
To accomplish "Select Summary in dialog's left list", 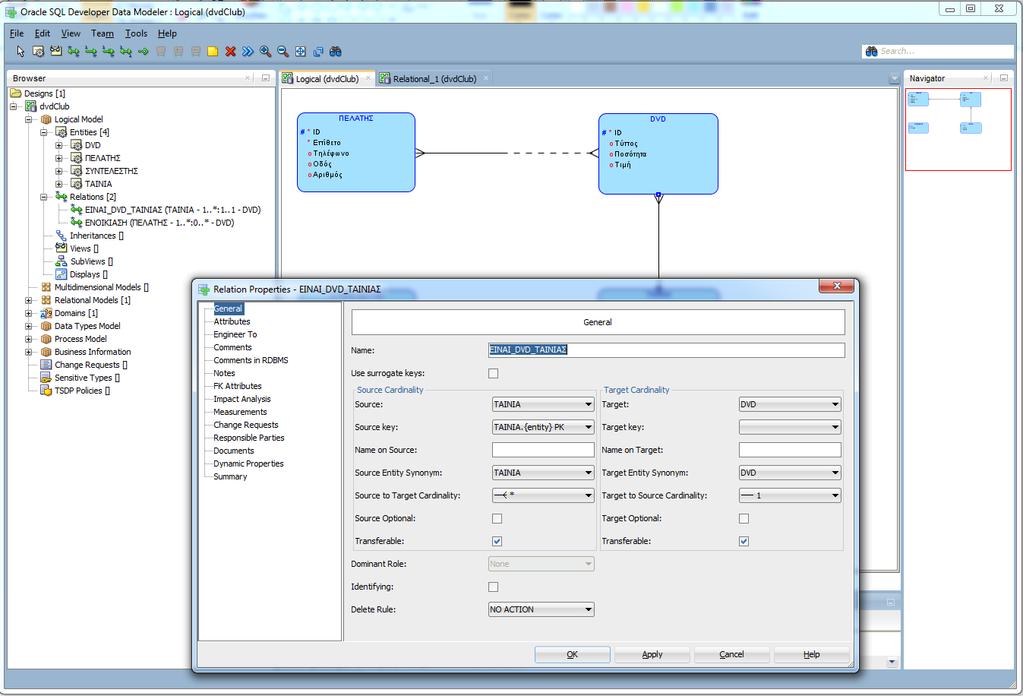I will pos(230,477).
